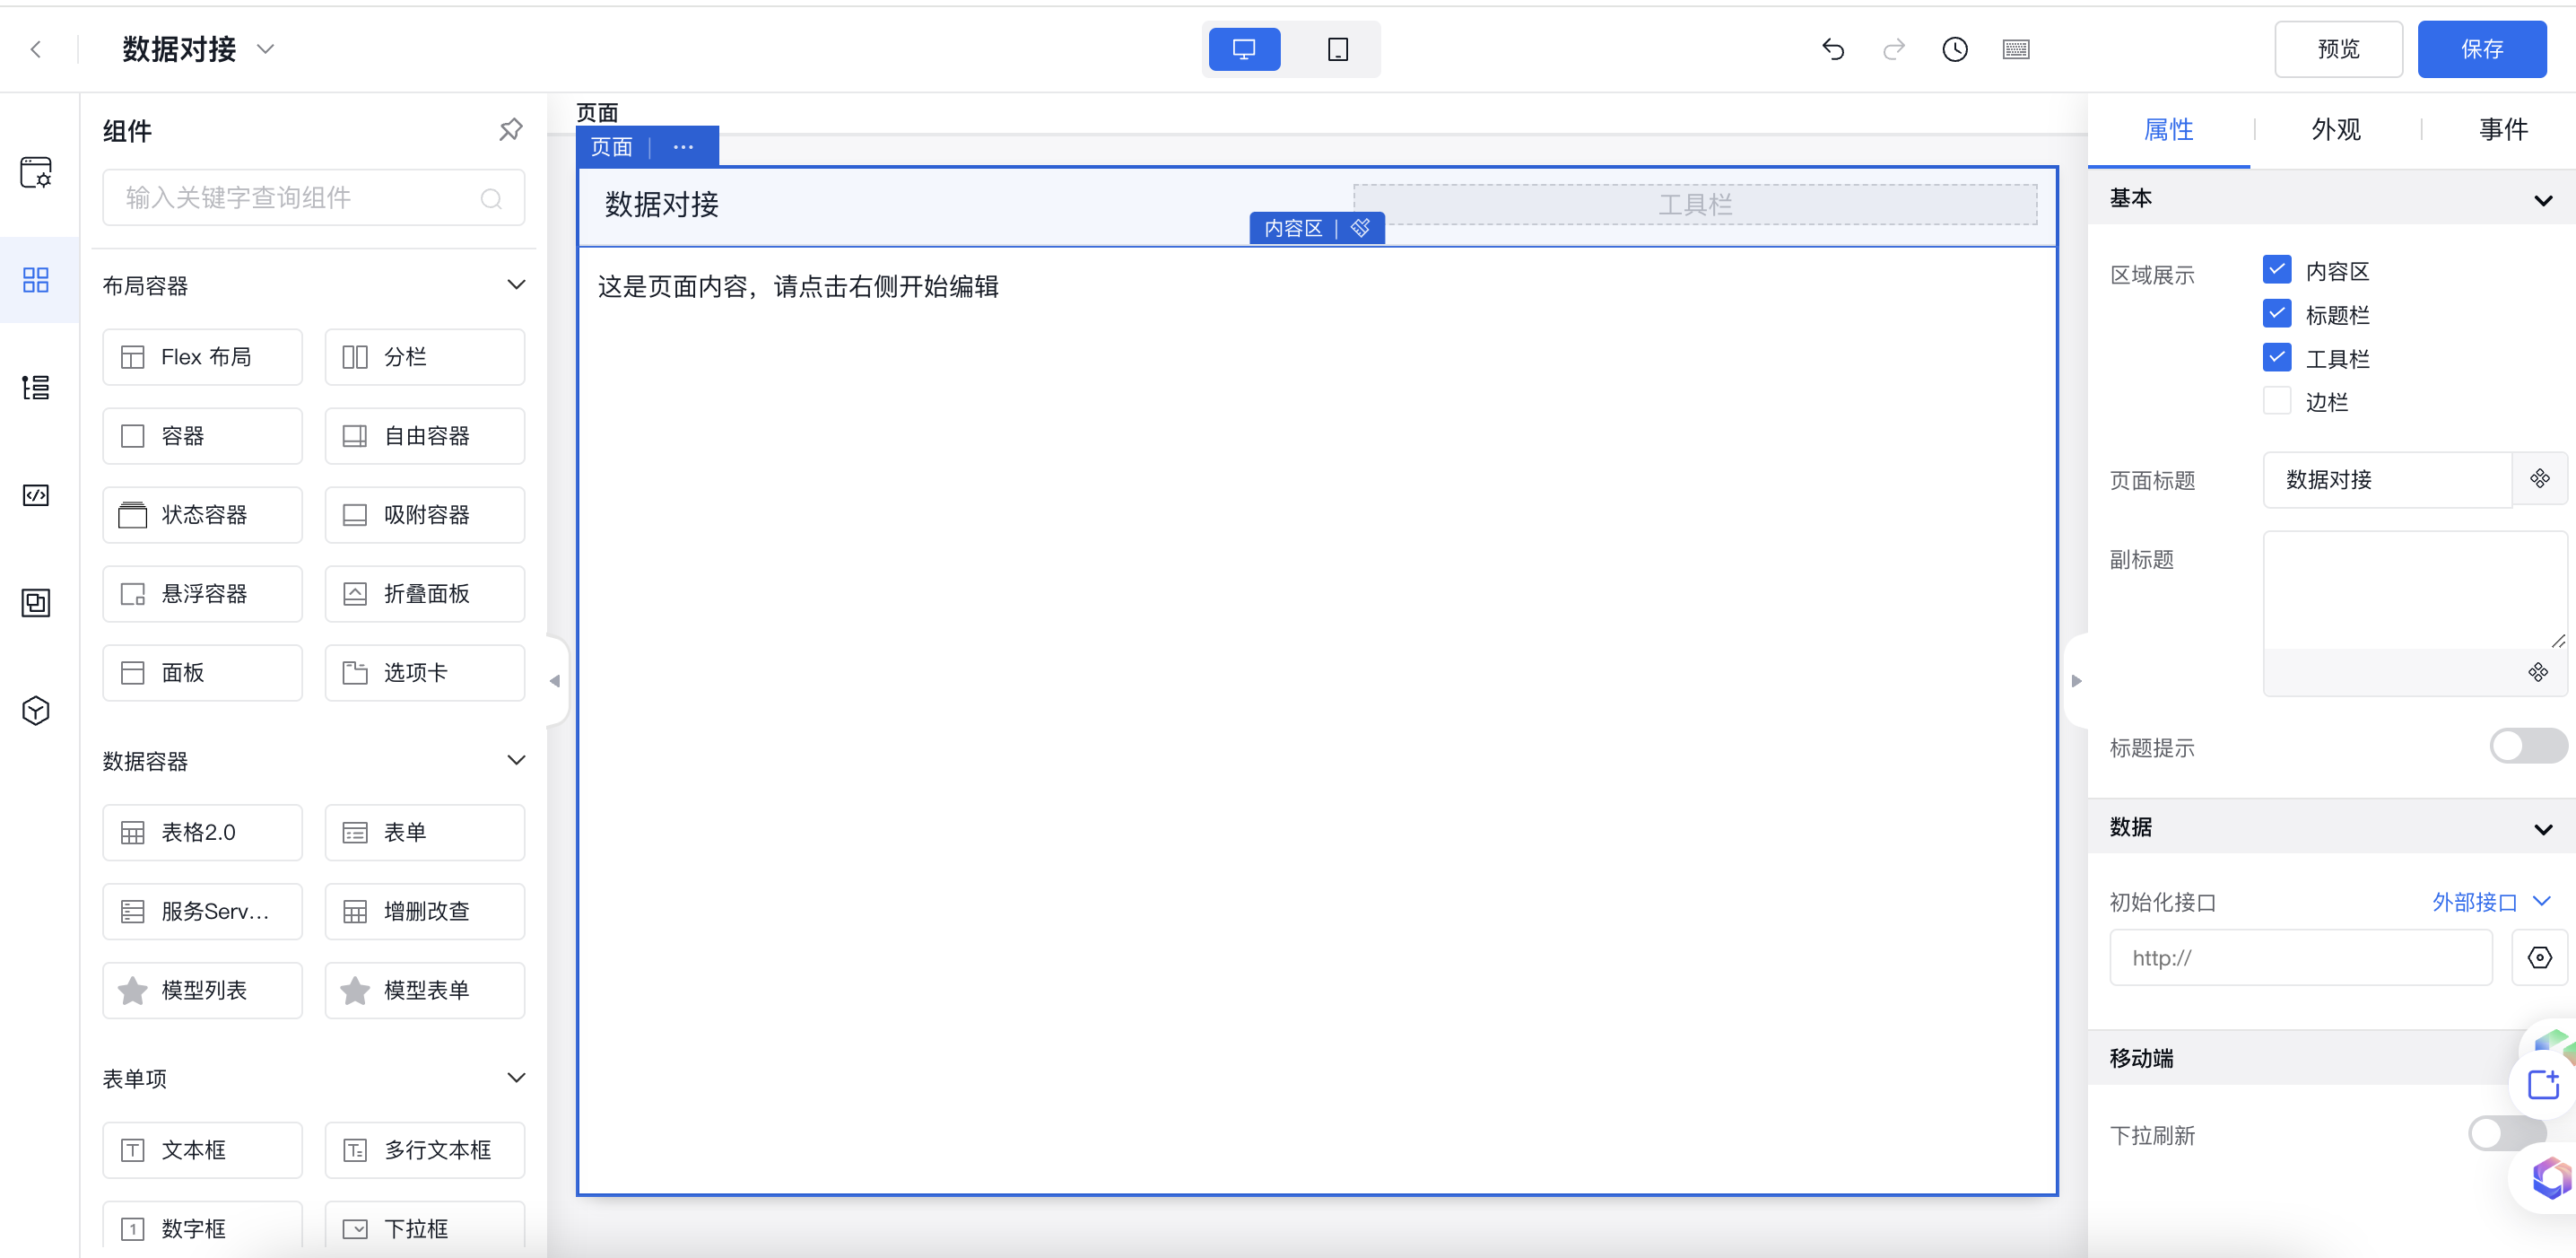Open keyboard shortcuts icon

2016,49
